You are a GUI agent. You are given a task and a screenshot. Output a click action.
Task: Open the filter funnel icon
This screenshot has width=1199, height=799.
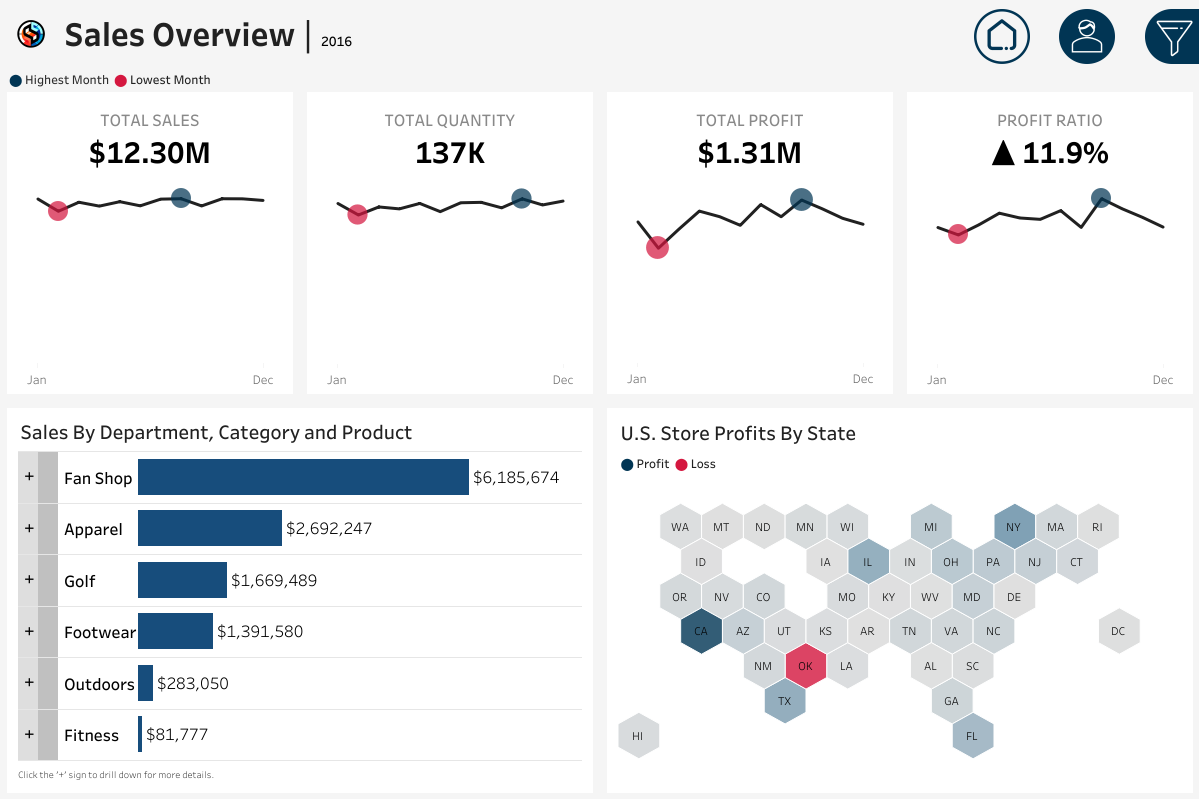[1172, 37]
